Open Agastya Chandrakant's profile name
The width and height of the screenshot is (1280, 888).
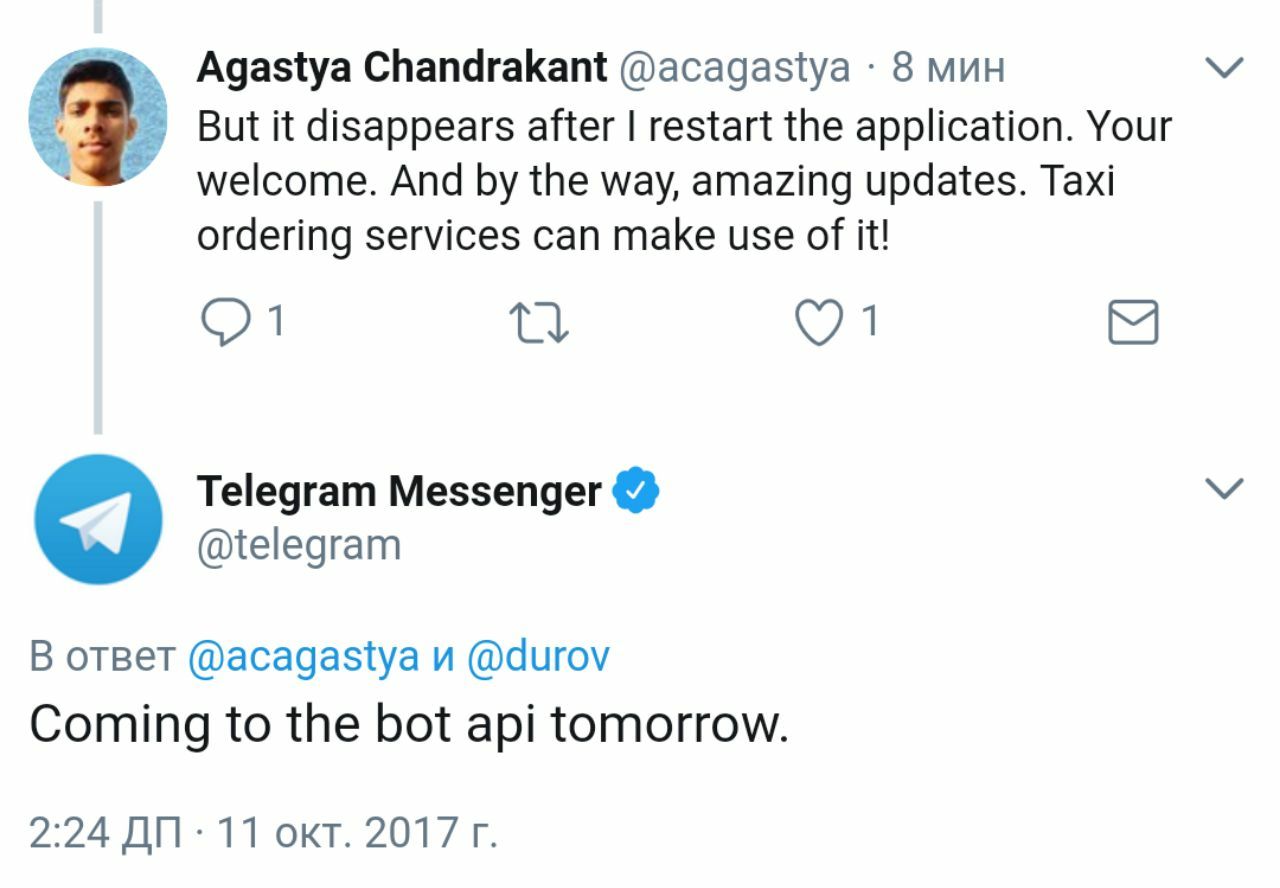point(402,68)
